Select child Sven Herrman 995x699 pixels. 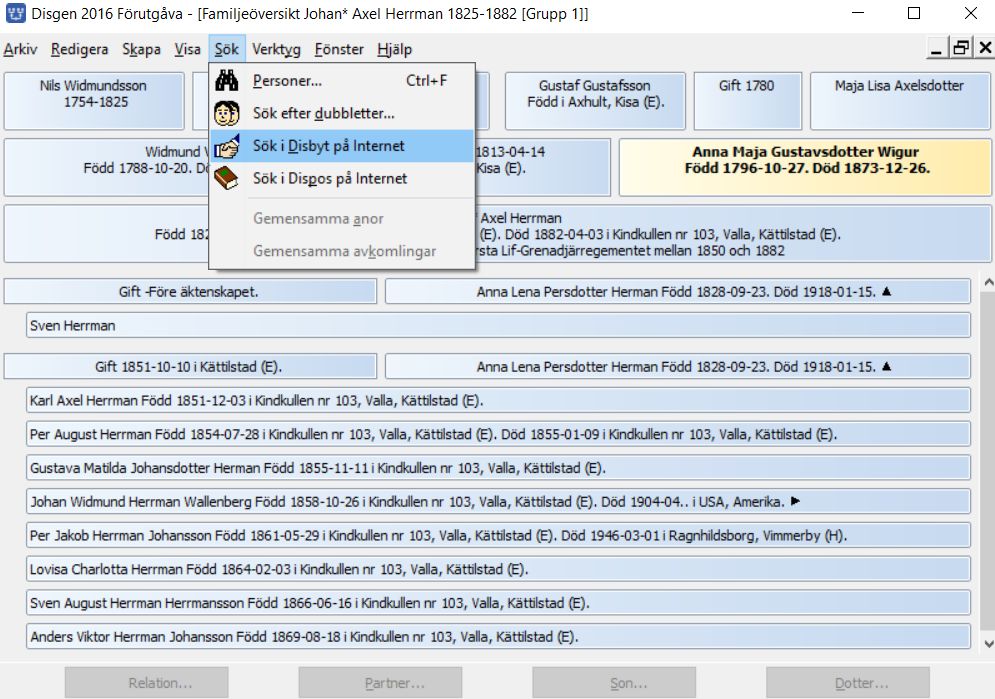498,325
